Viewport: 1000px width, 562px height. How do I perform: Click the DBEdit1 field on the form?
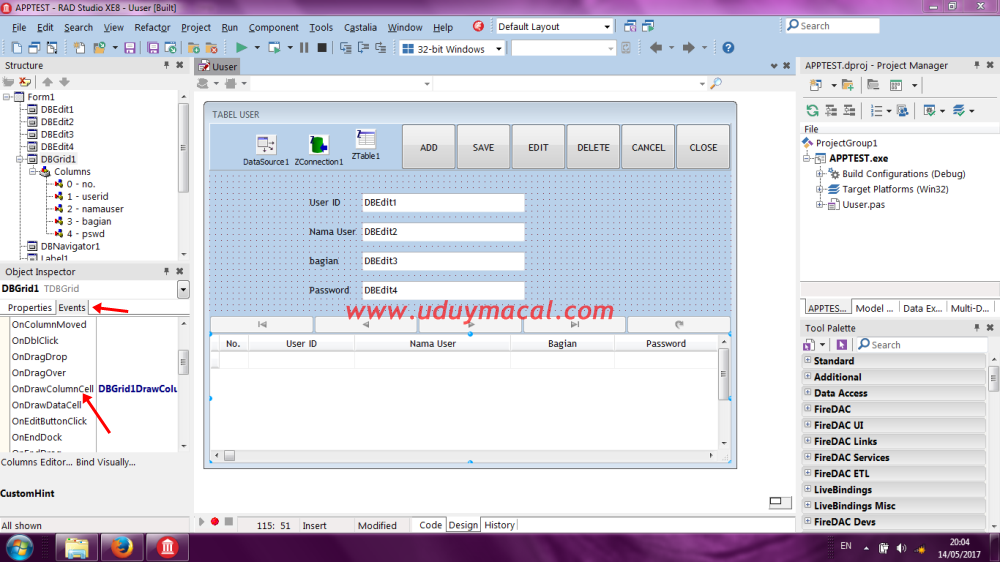pyautogui.click(x=443, y=202)
